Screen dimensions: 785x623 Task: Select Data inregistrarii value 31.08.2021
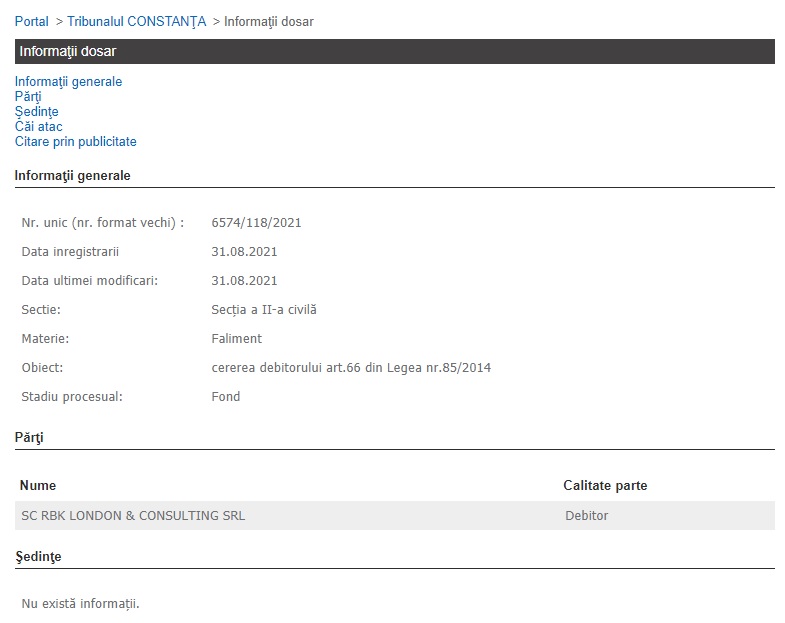[244, 252]
